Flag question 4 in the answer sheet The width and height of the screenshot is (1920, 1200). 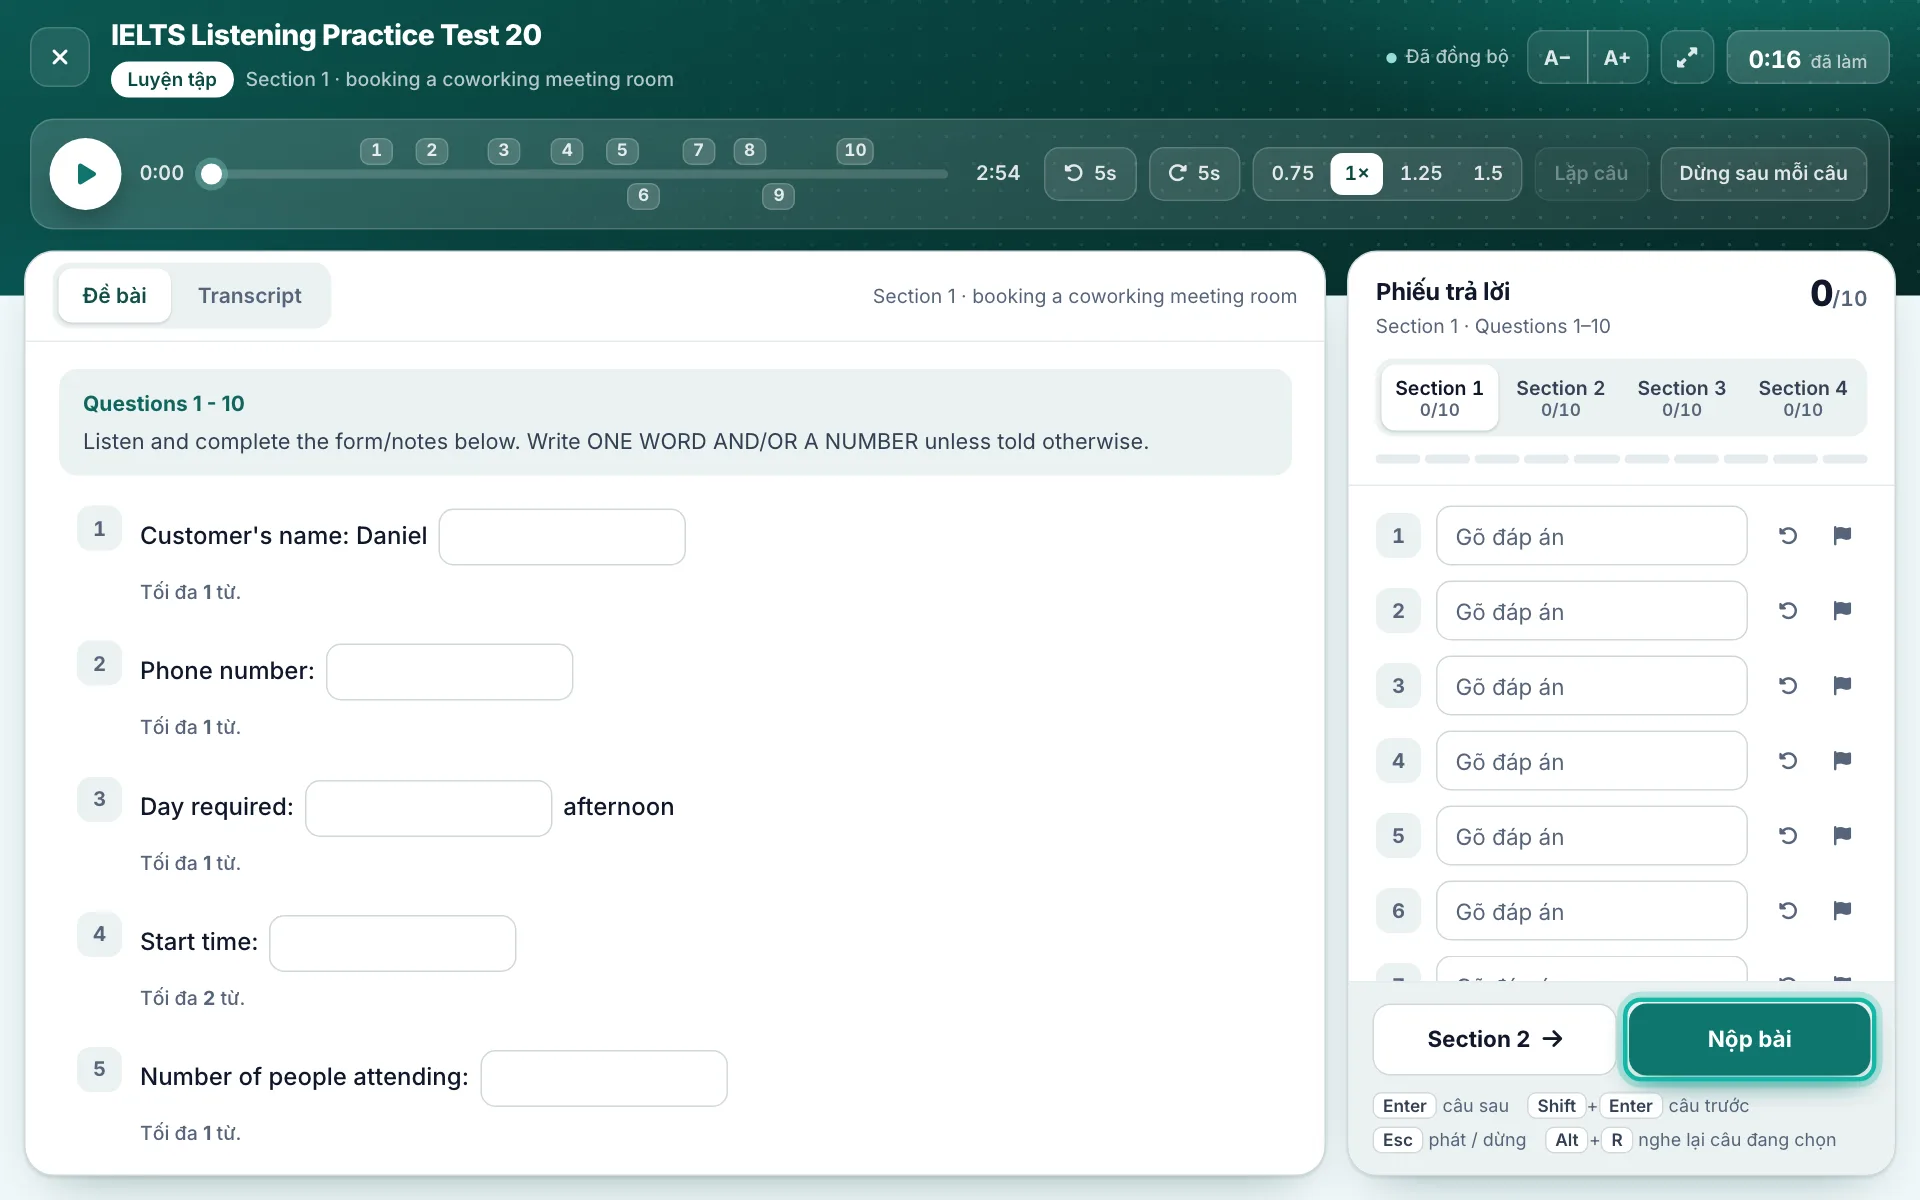[1842, 761]
